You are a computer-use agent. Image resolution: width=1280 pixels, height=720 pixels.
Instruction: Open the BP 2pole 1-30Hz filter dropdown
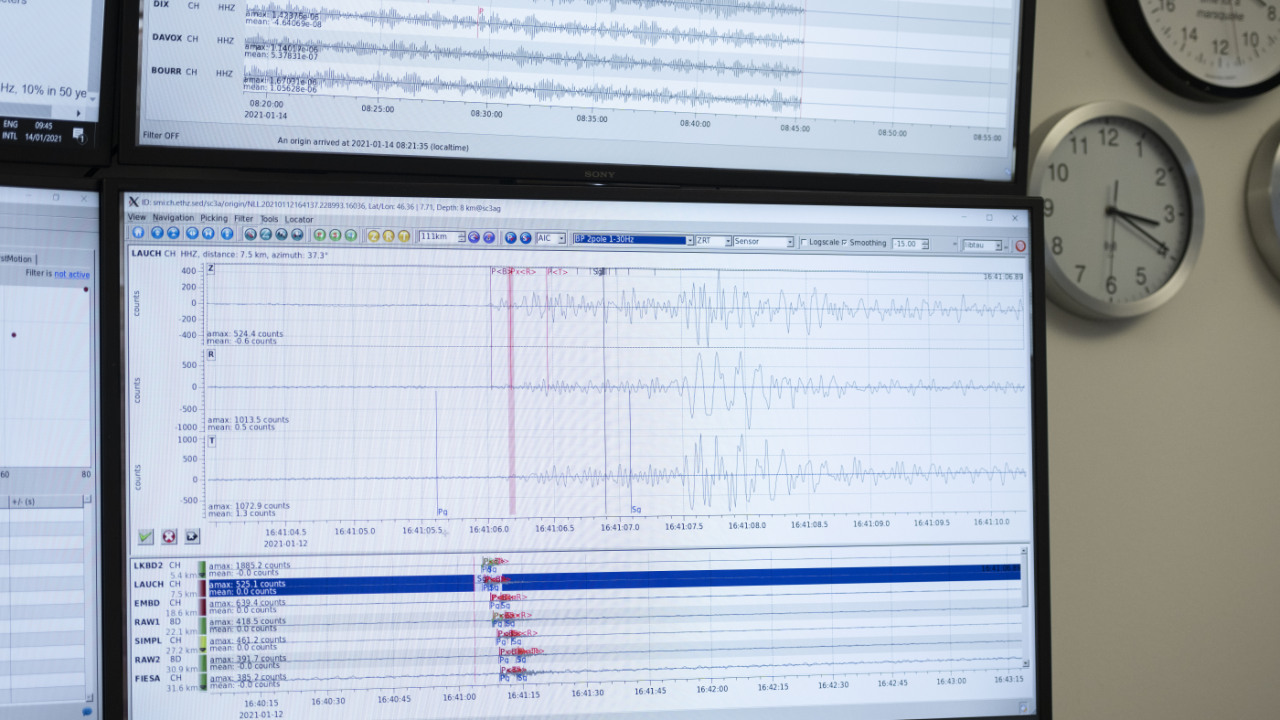coord(632,240)
